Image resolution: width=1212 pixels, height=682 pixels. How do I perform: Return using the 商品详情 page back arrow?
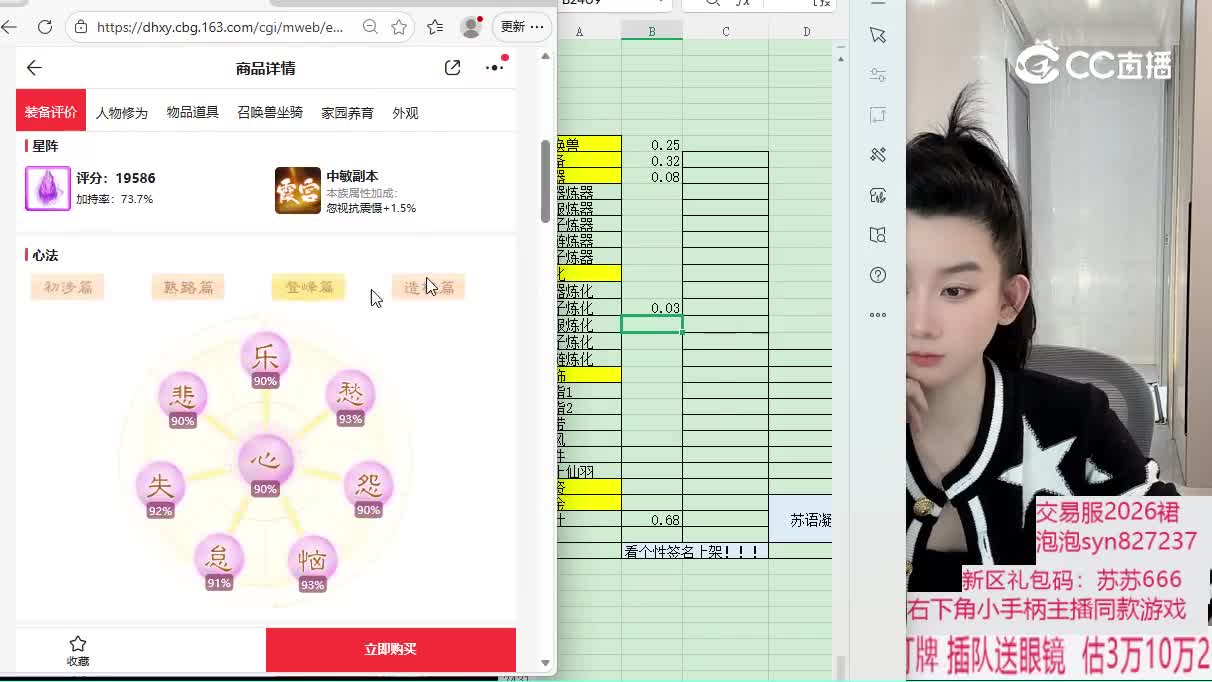34,68
